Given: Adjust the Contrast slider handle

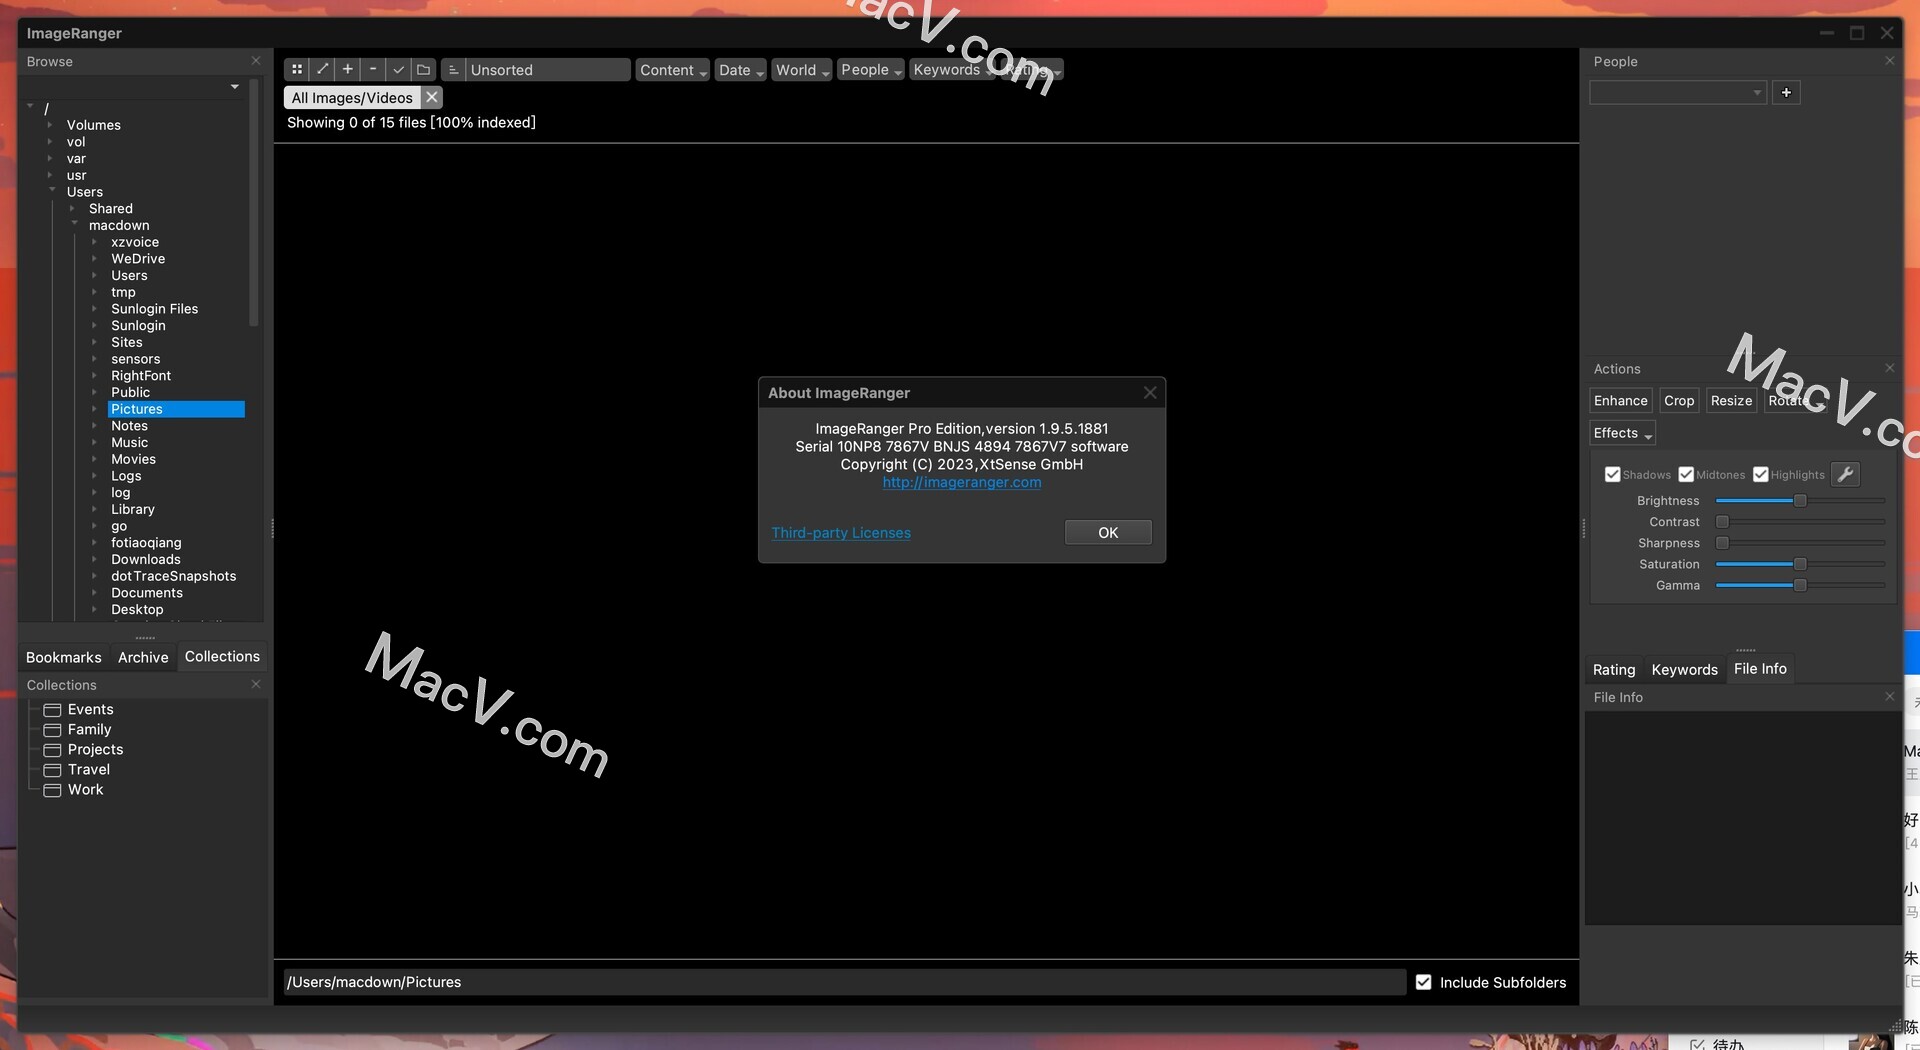Looking at the screenshot, I should 1722,522.
